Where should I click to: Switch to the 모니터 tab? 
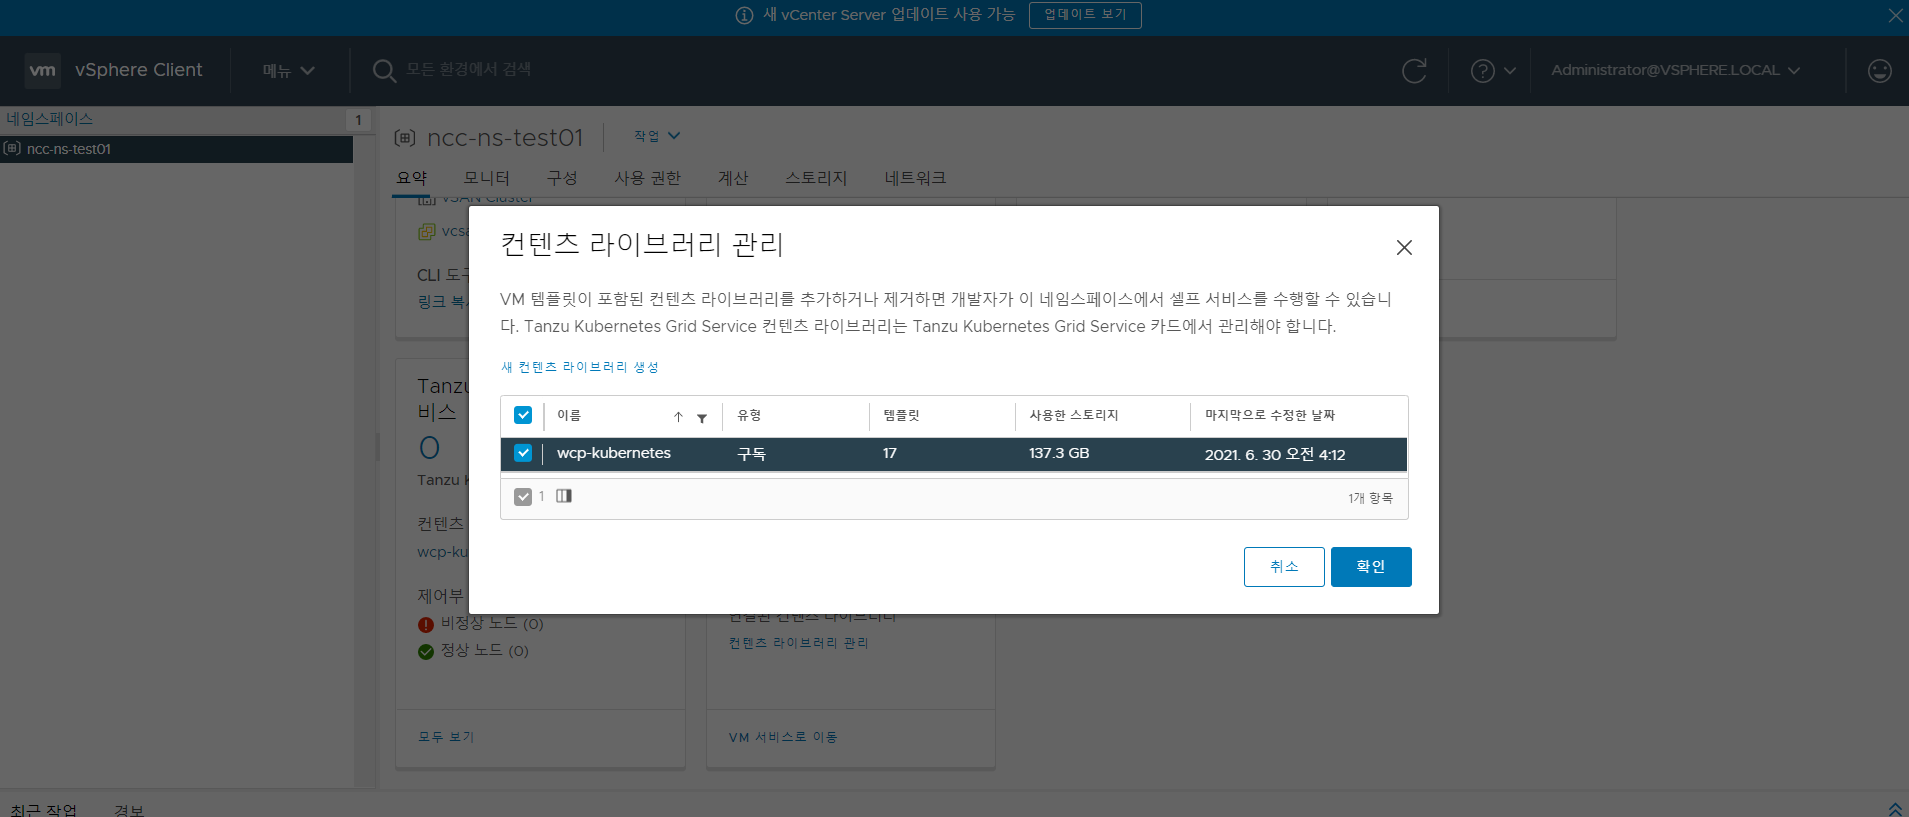[x=487, y=178]
